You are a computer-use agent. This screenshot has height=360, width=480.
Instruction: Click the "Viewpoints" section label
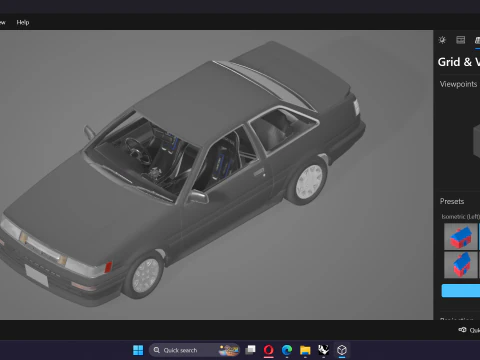(x=458, y=84)
